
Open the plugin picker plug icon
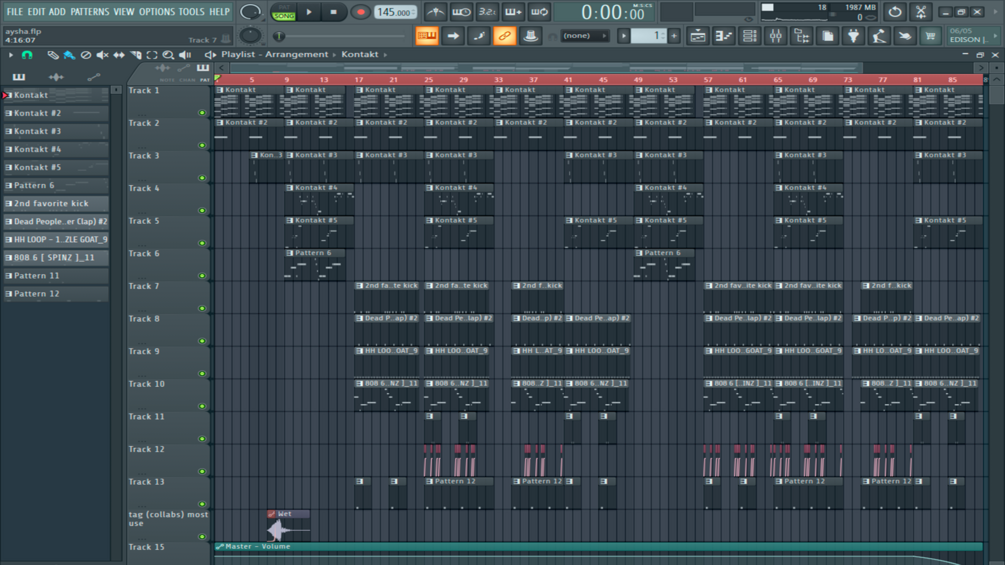(853, 36)
